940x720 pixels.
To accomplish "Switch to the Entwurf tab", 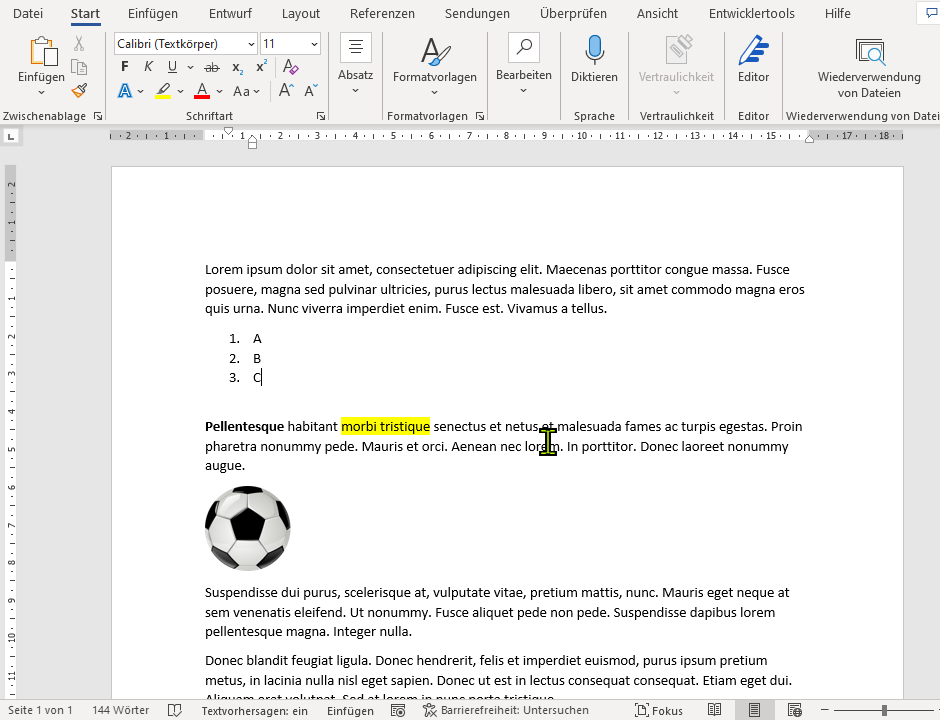I will tap(230, 13).
